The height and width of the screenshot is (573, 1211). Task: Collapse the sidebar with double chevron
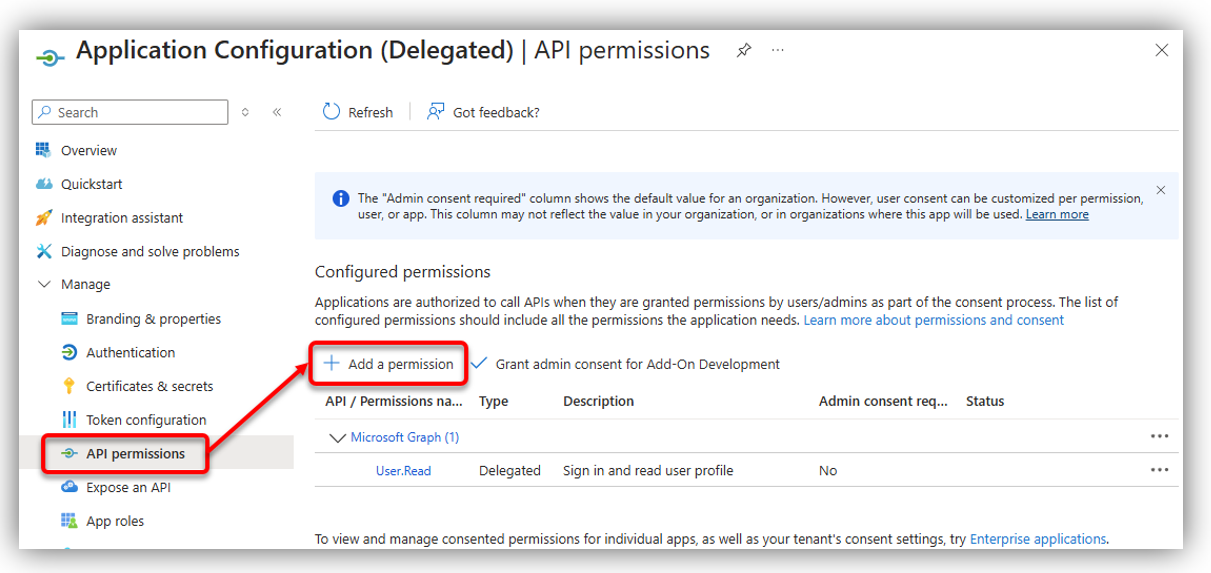[277, 112]
